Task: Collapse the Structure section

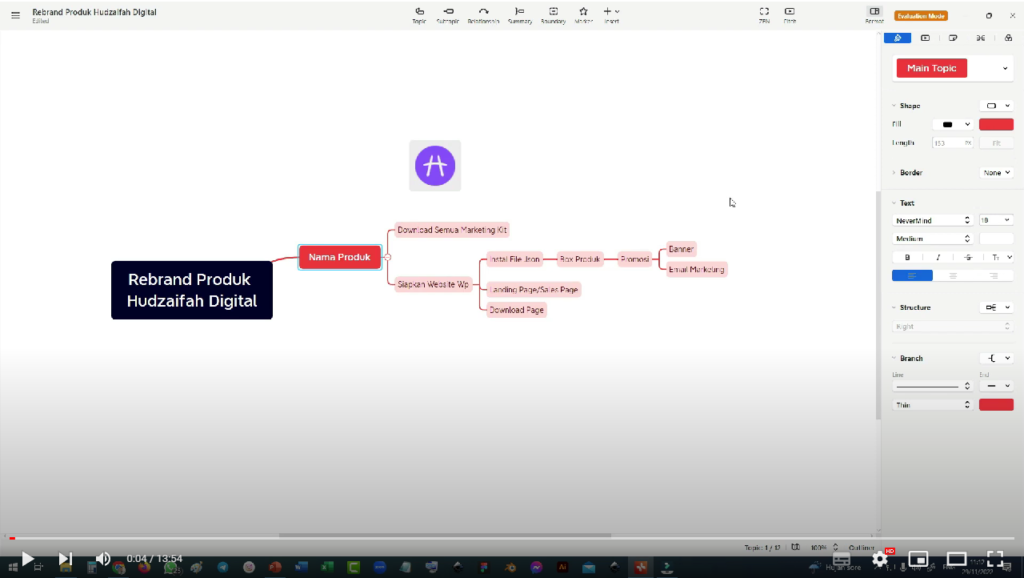Action: pos(893,308)
